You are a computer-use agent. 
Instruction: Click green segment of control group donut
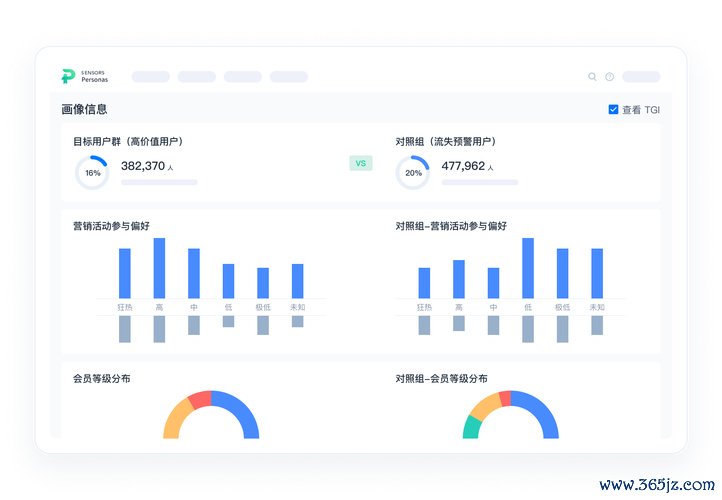(471, 428)
